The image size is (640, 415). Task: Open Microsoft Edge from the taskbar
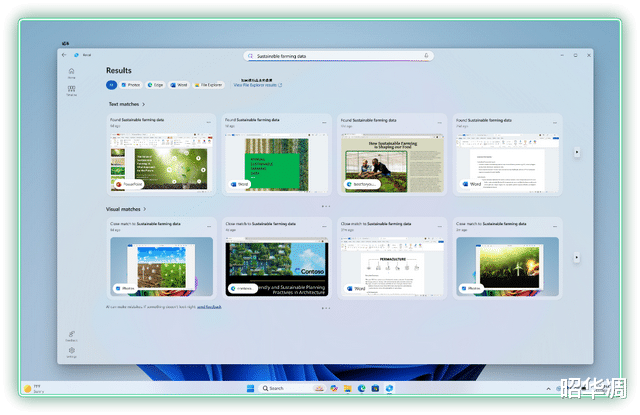pos(361,388)
